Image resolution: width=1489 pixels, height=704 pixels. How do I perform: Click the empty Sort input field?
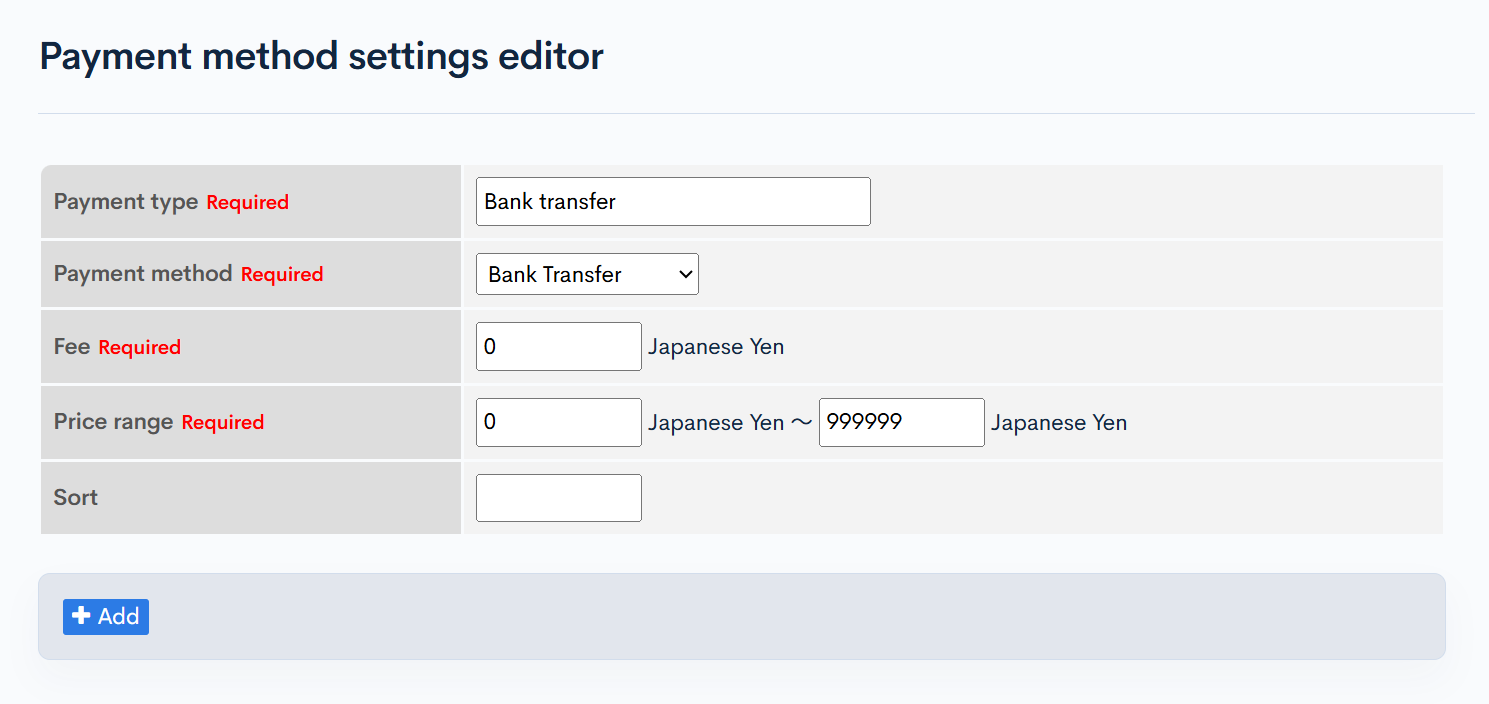pyautogui.click(x=559, y=498)
